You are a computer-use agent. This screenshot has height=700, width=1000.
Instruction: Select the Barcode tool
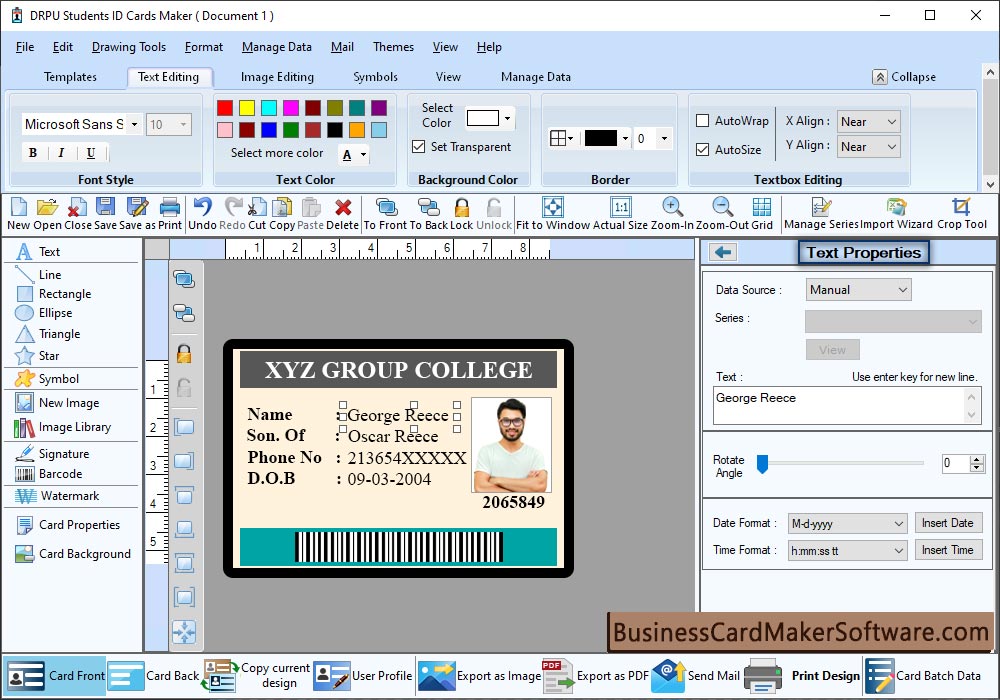tap(49, 474)
